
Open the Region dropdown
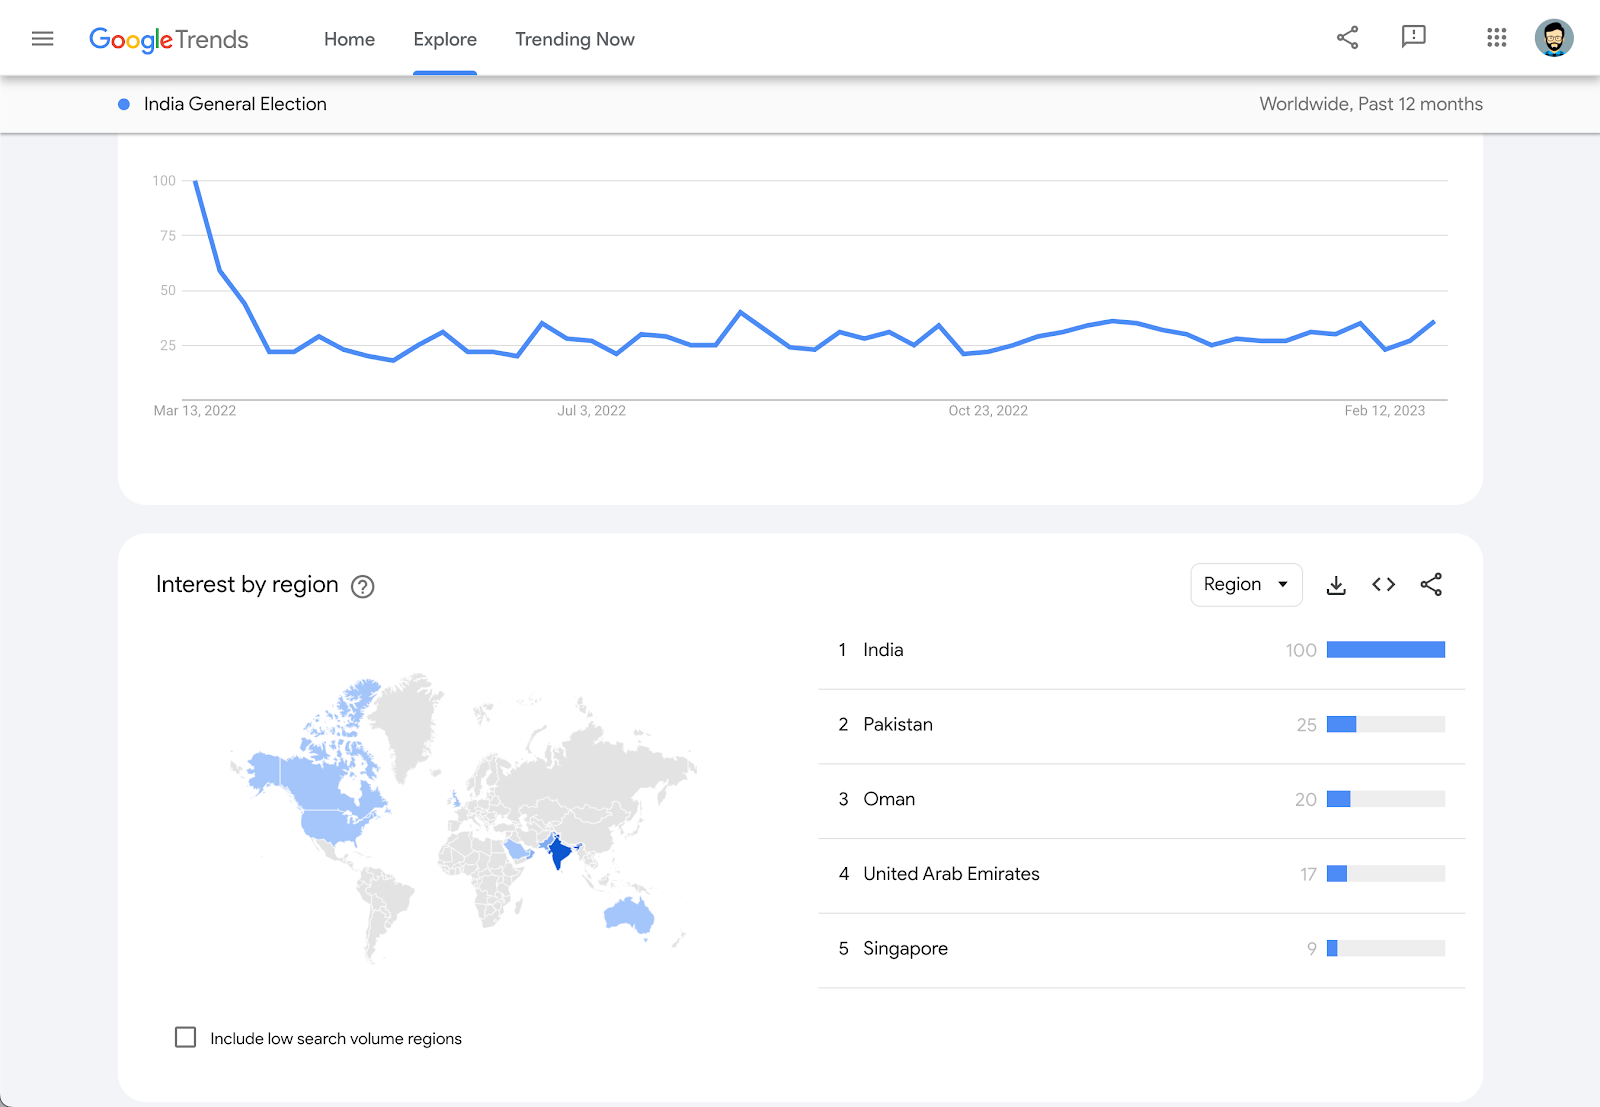[x=1246, y=584]
